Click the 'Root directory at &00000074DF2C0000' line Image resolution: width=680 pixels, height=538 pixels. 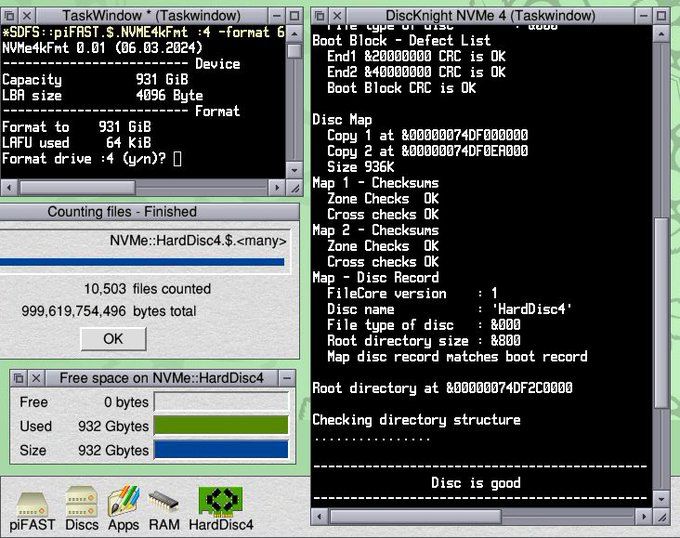442,388
